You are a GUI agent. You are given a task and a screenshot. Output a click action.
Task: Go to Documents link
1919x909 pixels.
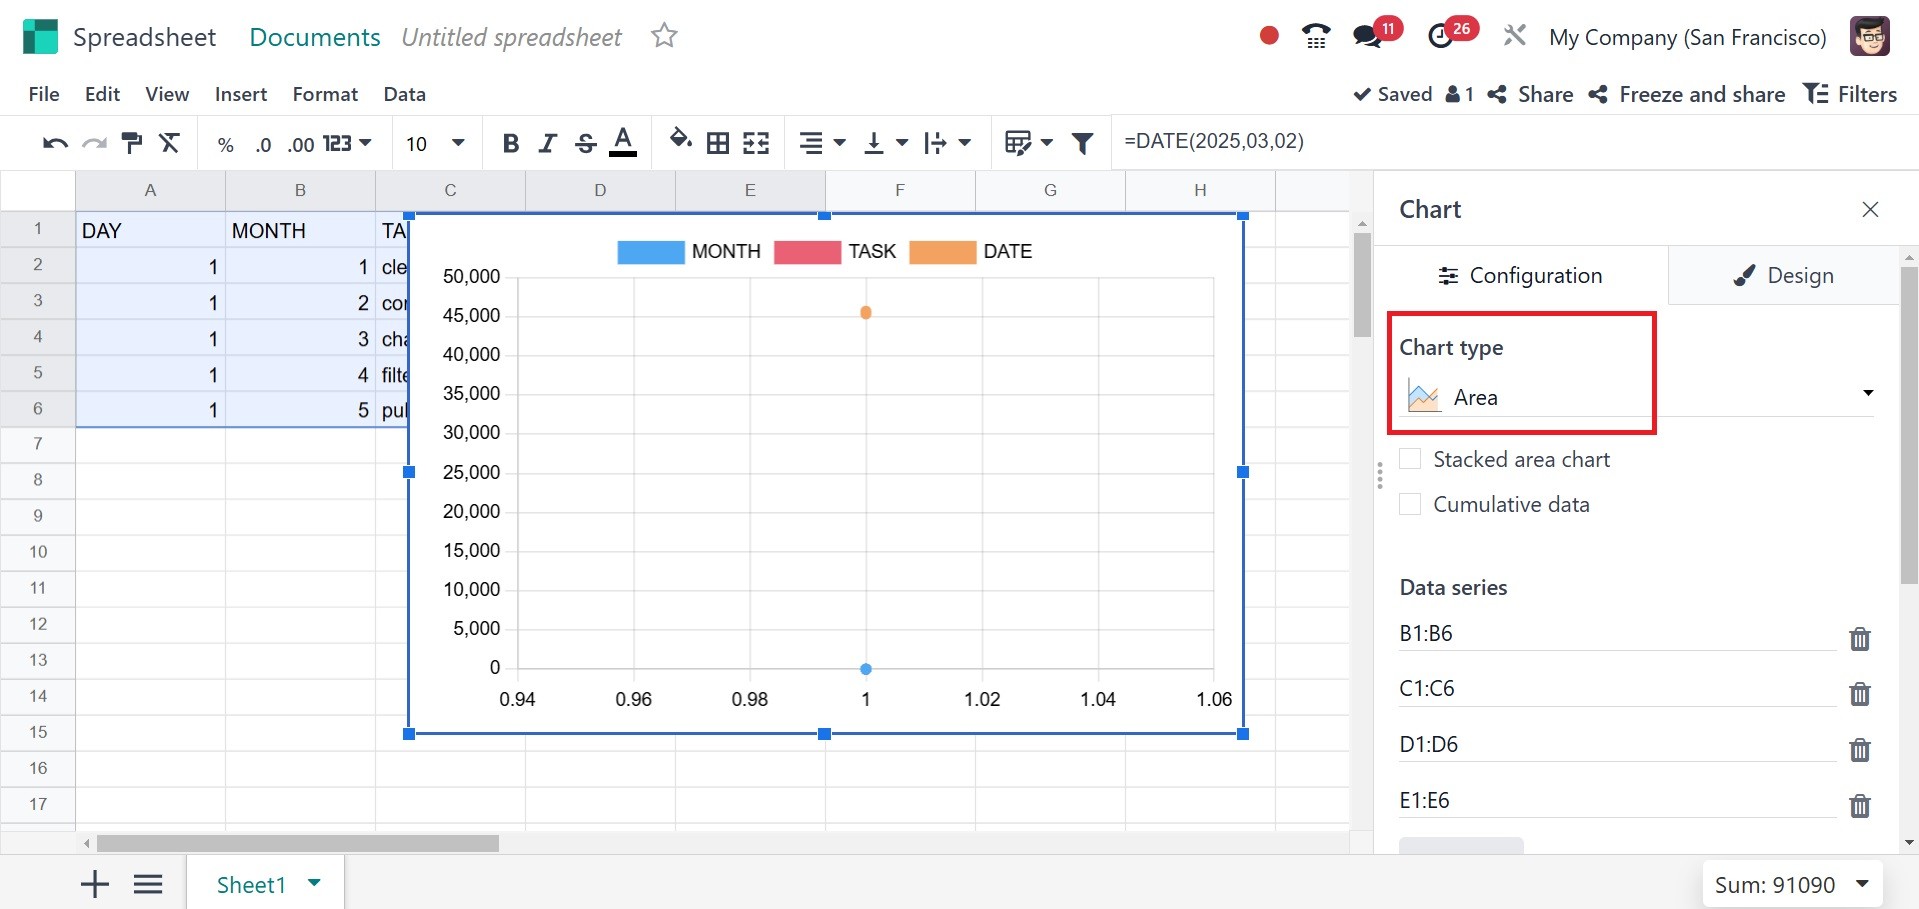click(315, 37)
